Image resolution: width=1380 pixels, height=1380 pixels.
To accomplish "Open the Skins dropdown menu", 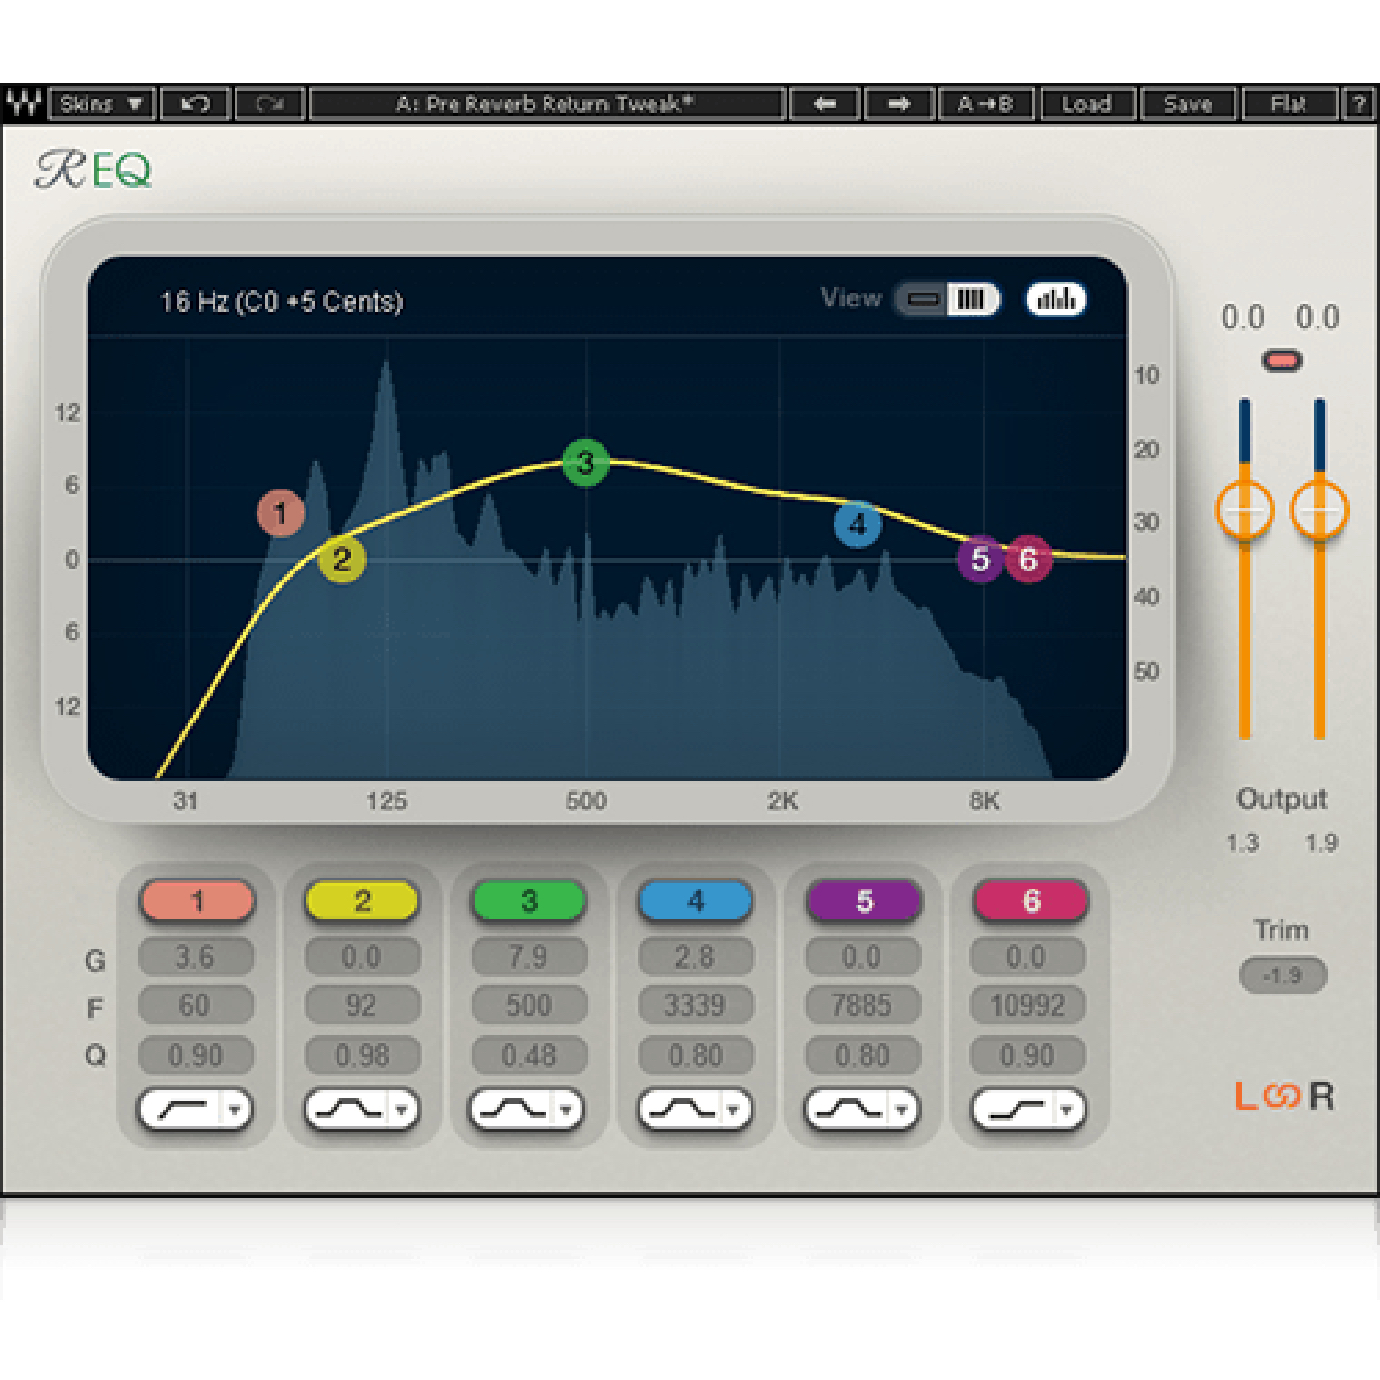I will click(102, 103).
